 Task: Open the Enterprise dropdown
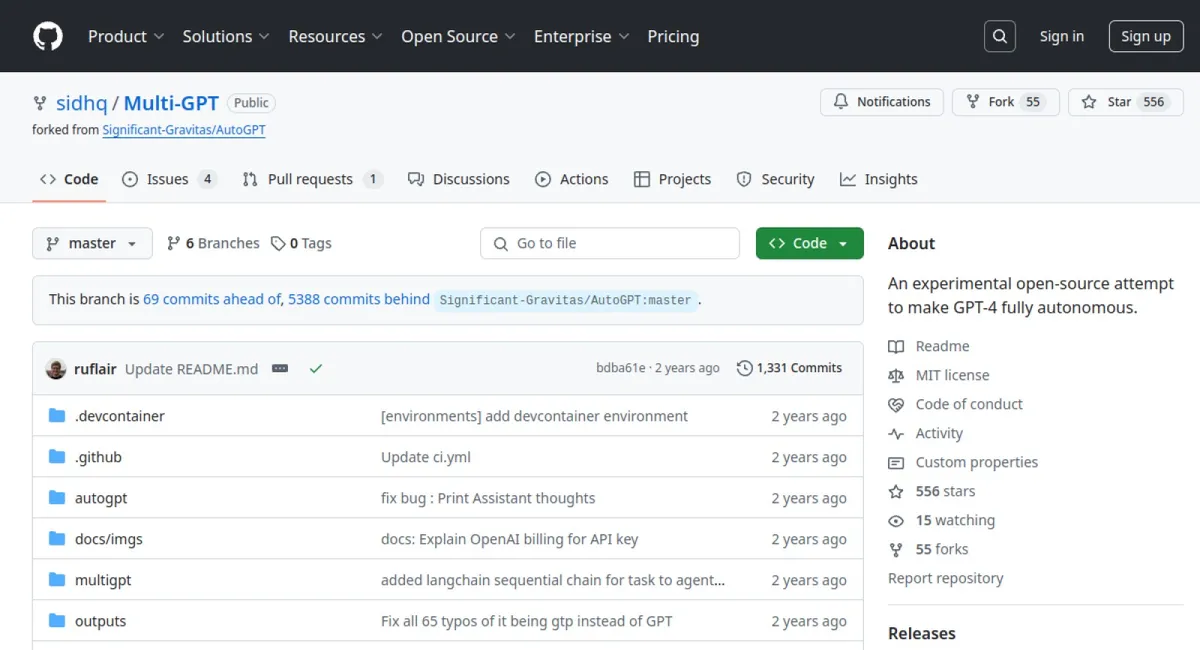582,36
